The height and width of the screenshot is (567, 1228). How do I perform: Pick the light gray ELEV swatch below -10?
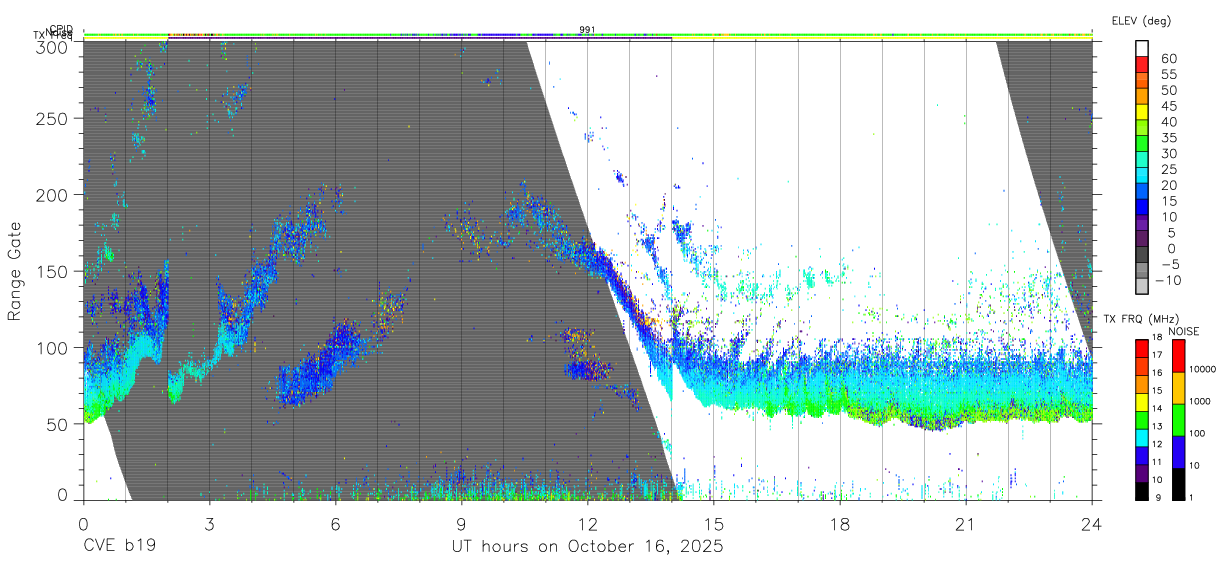[x=1141, y=284]
